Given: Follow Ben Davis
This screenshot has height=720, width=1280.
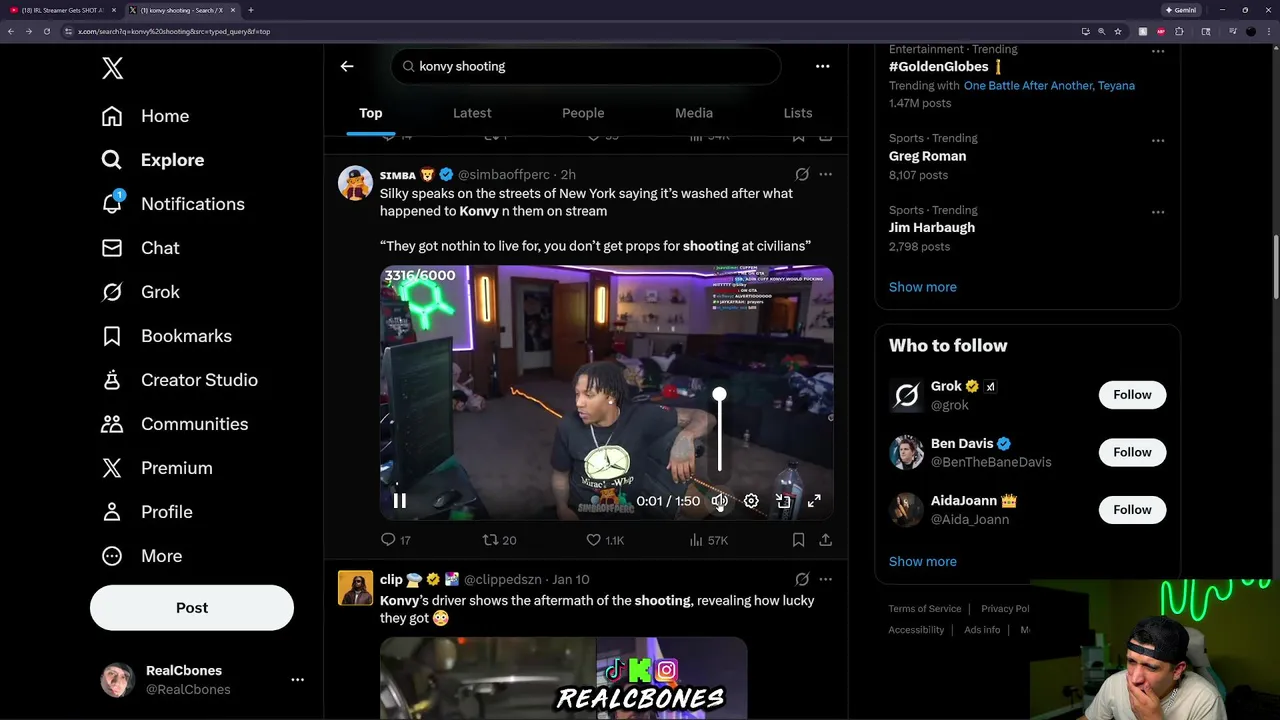Looking at the screenshot, I should [x=1132, y=452].
